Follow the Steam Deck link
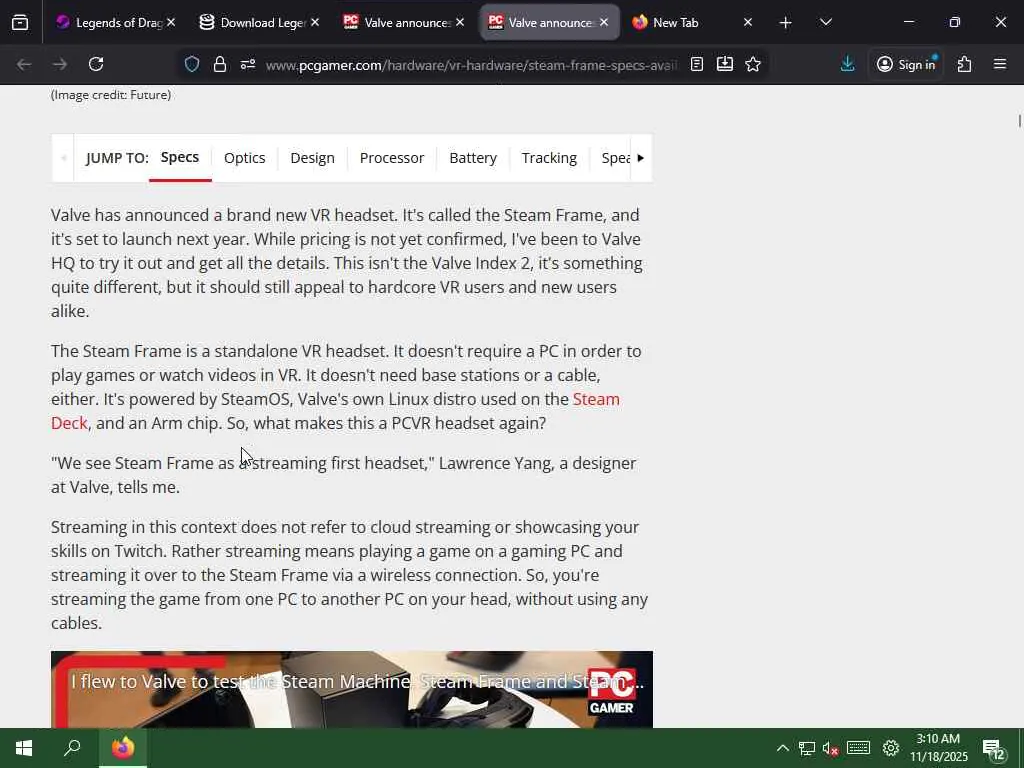The image size is (1024, 768). [596, 399]
